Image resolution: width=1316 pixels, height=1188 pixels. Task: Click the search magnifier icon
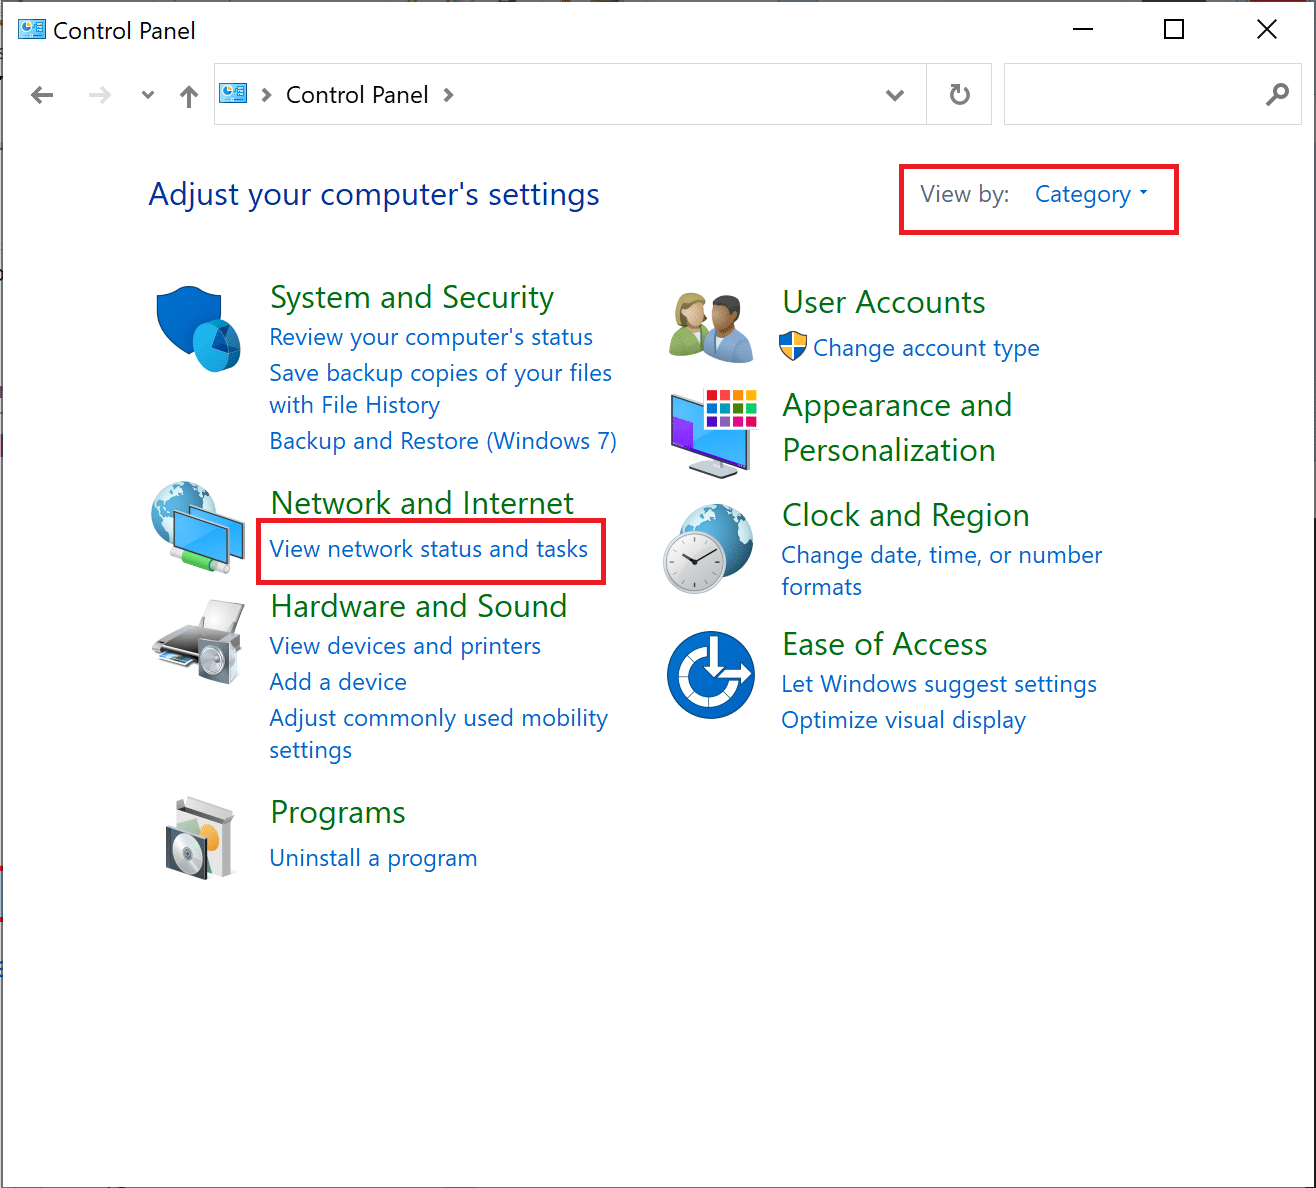[x=1277, y=95]
